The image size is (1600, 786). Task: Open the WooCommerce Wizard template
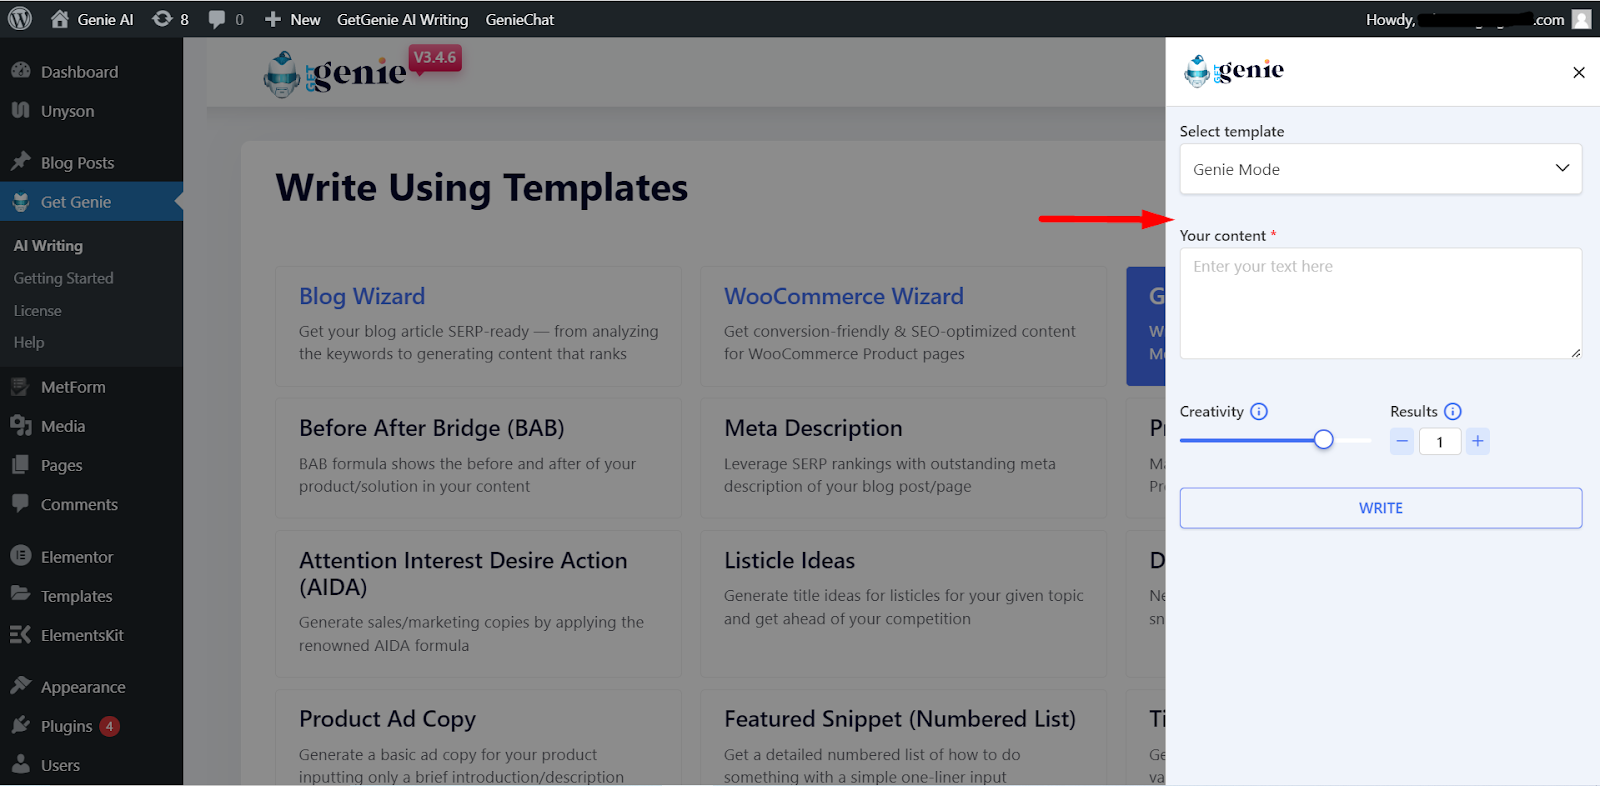click(x=904, y=326)
